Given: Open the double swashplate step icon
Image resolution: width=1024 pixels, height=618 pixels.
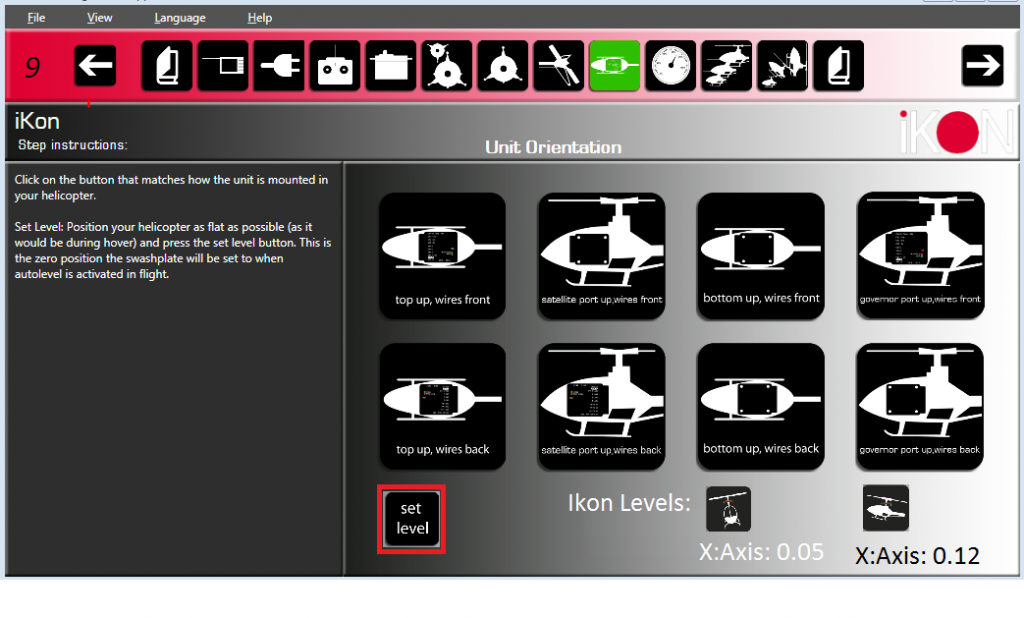Looking at the screenshot, I should [x=447, y=65].
